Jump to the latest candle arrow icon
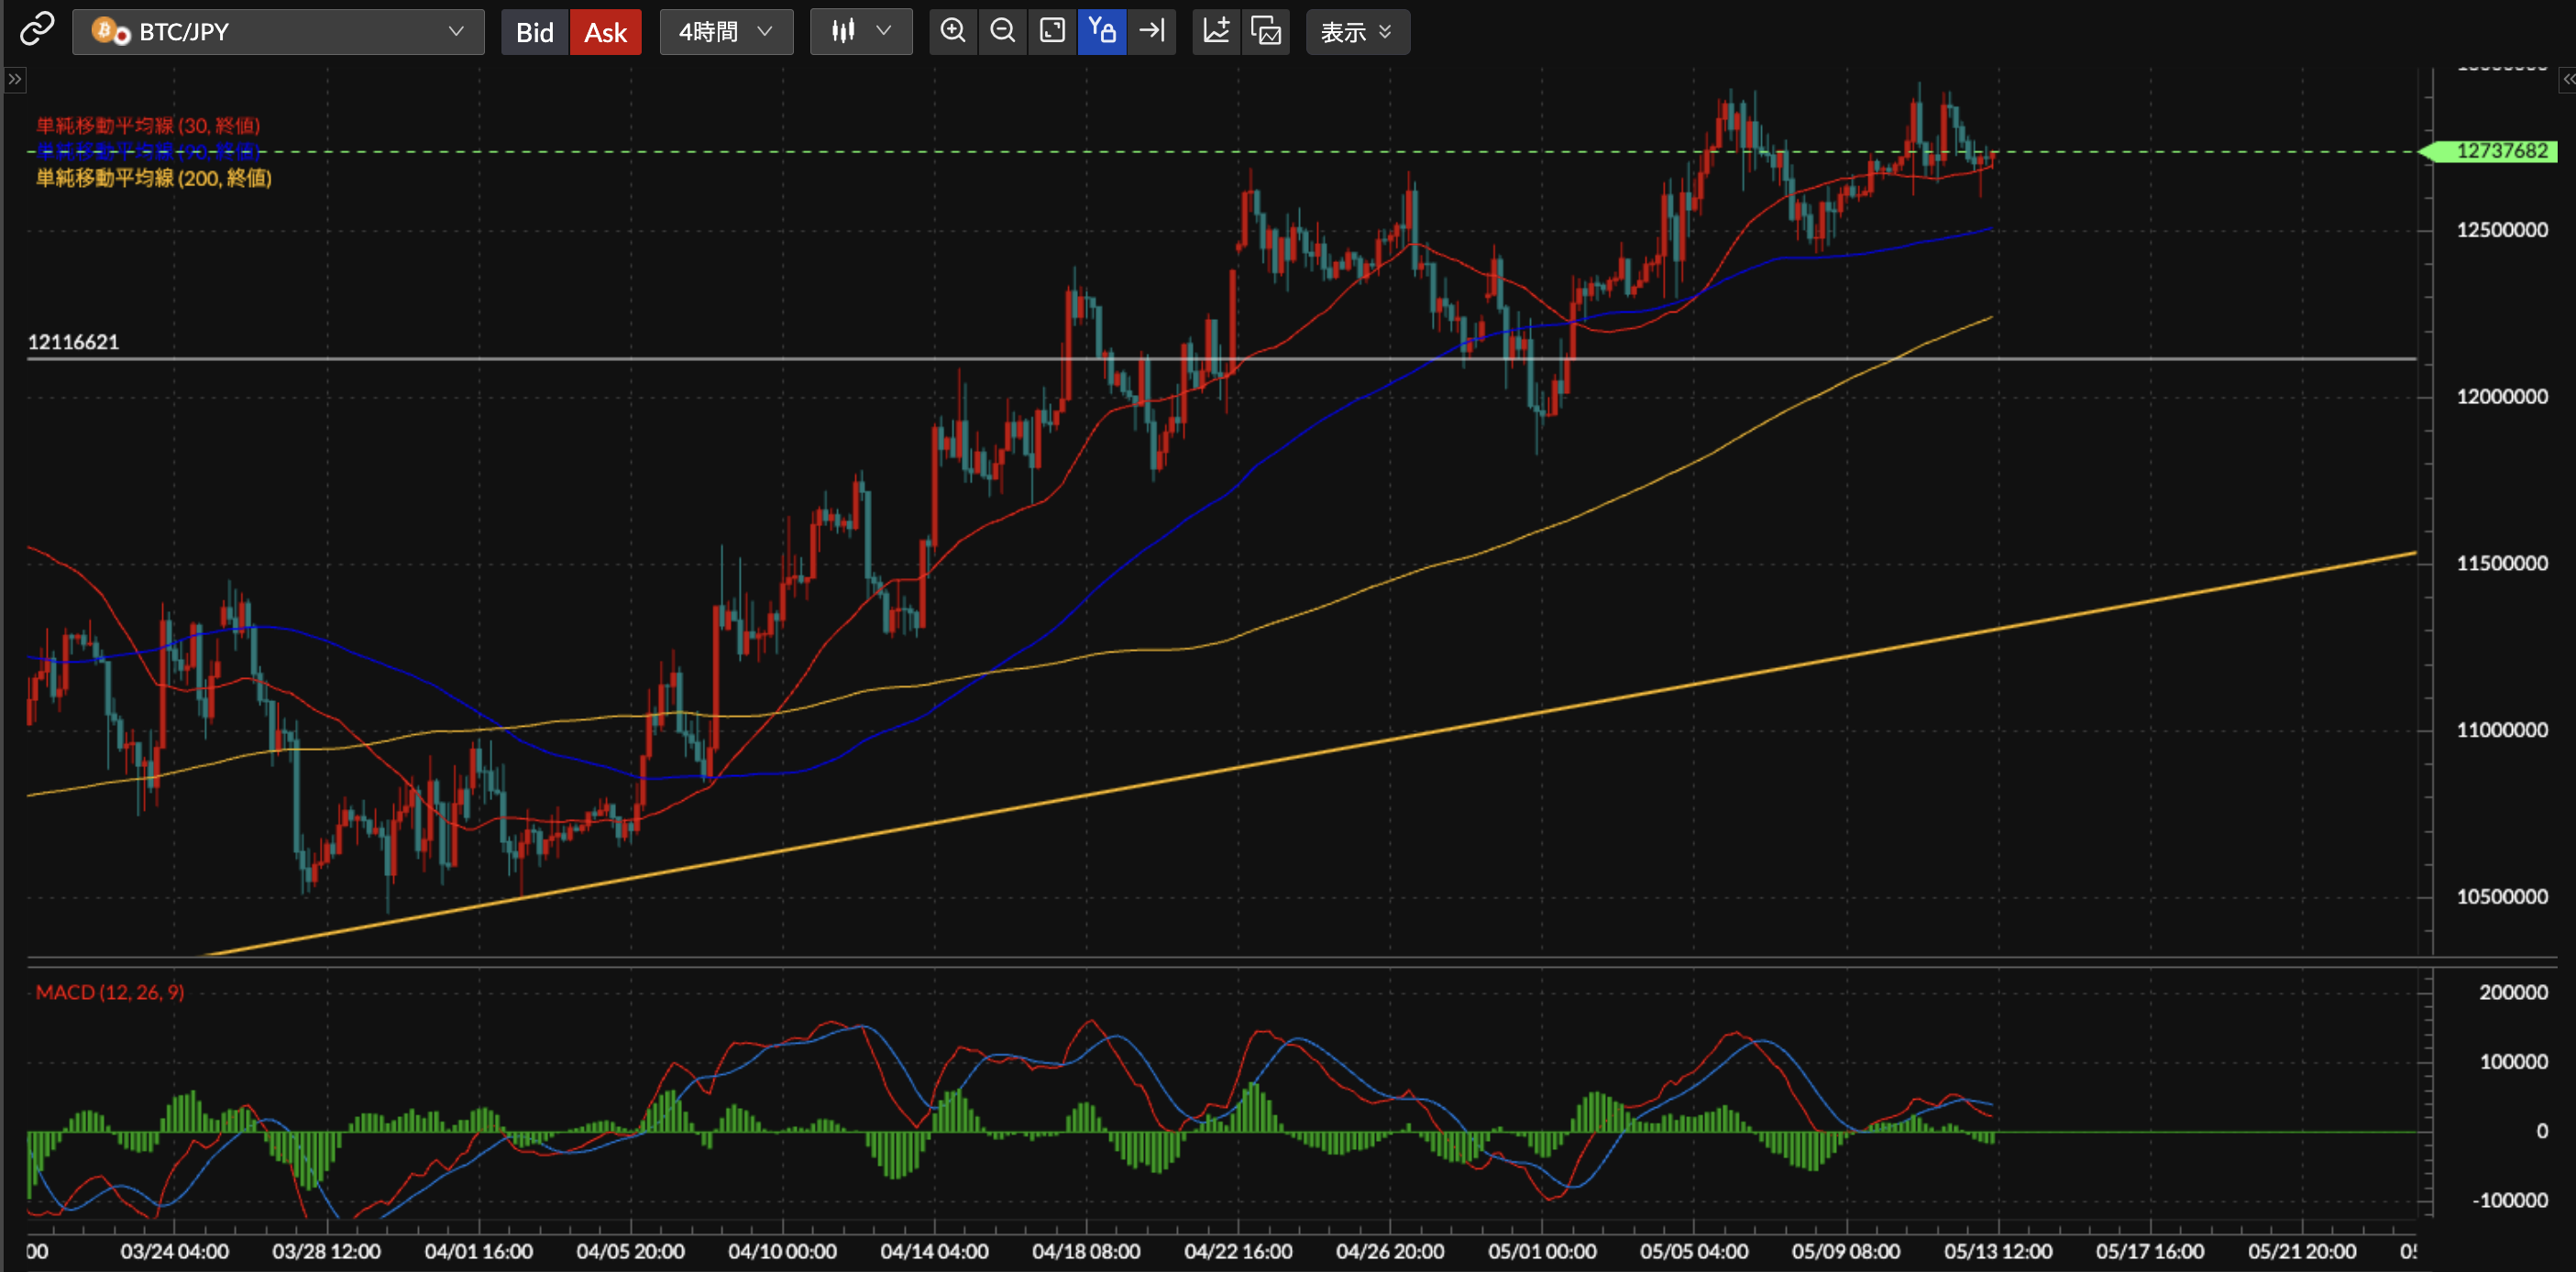 pos(1152,31)
